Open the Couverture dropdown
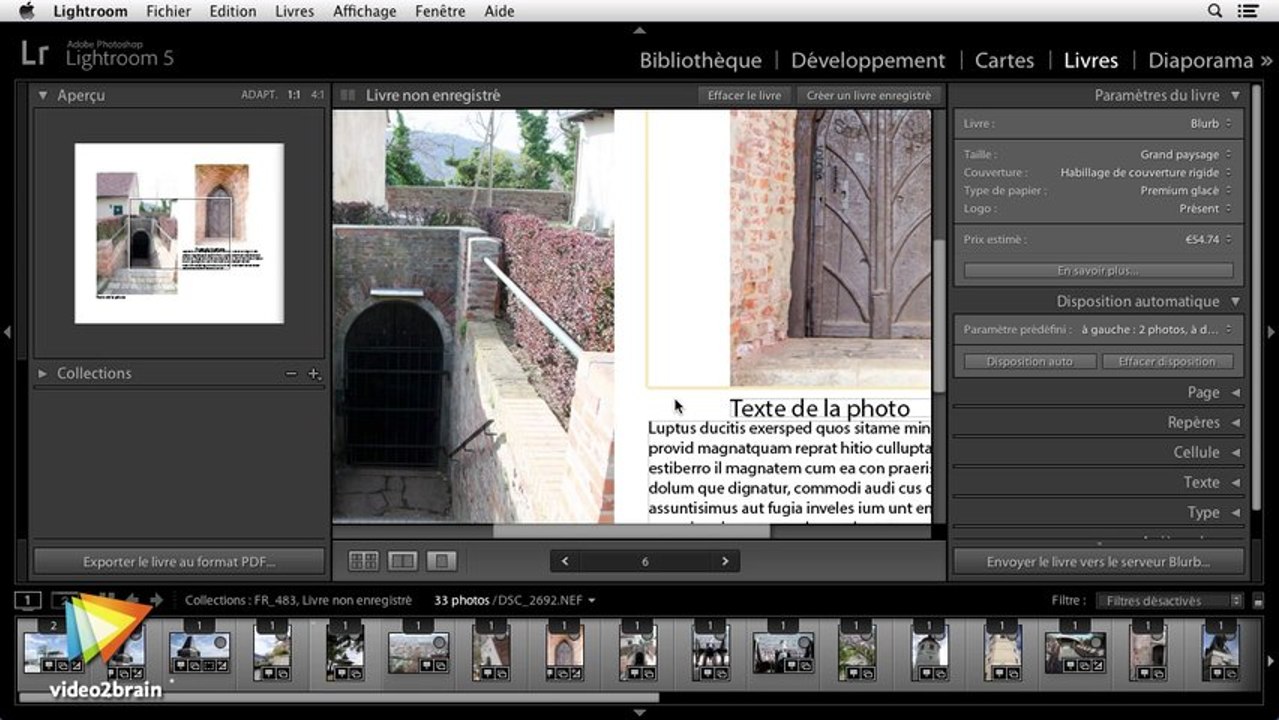This screenshot has height=720, width=1279. point(1147,173)
